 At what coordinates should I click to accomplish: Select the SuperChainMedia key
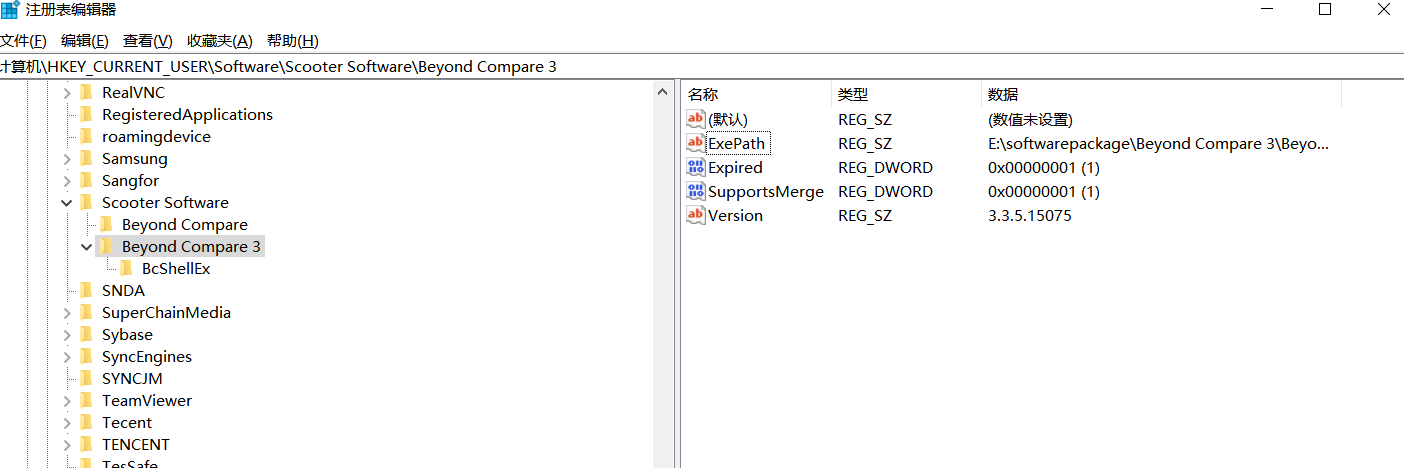tap(166, 313)
